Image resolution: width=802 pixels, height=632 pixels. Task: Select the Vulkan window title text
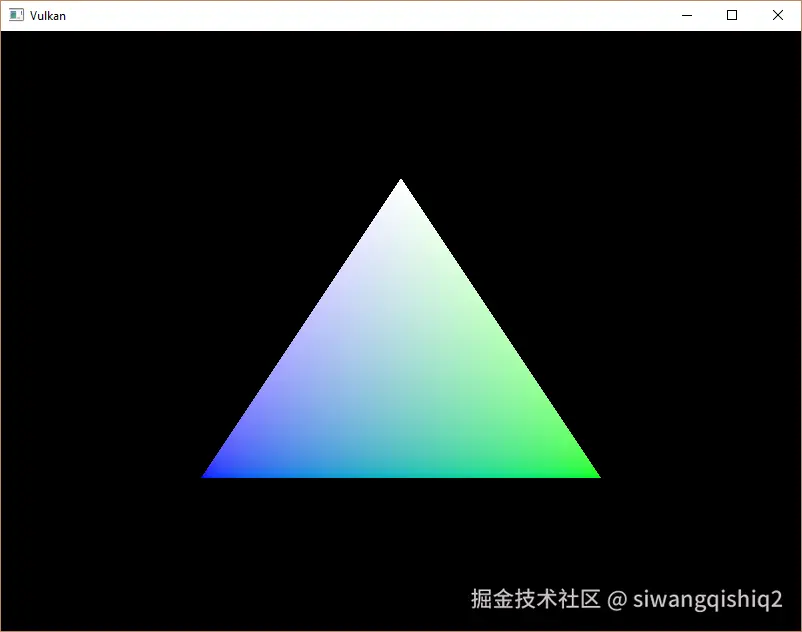[48, 15]
